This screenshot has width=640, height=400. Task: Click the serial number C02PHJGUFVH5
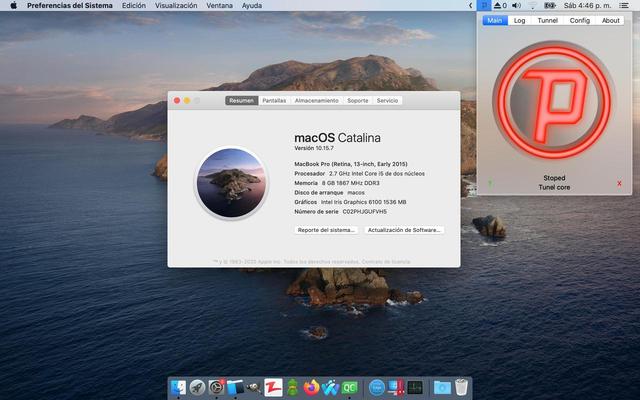[364, 211]
